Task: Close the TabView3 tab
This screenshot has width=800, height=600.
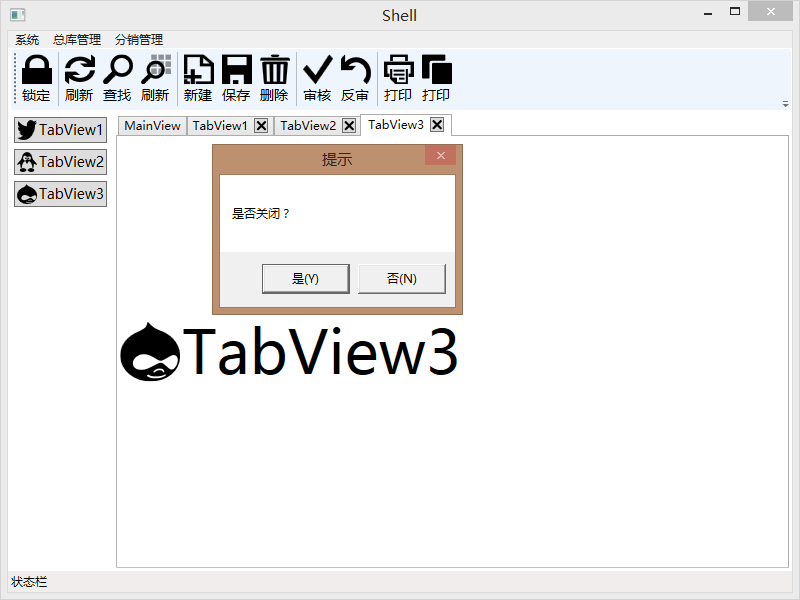Action: (x=437, y=124)
